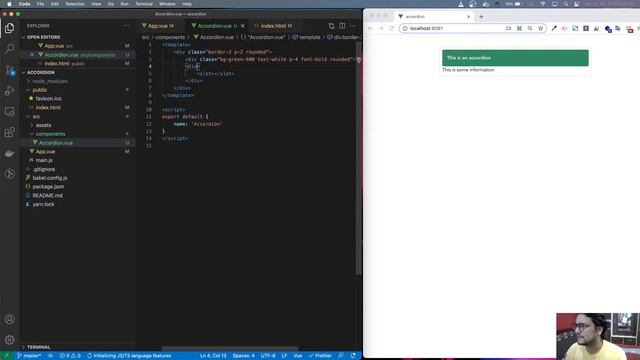Viewport: 640px width, 360px height.
Task: Expand the assets folder
Action: [x=43, y=125]
